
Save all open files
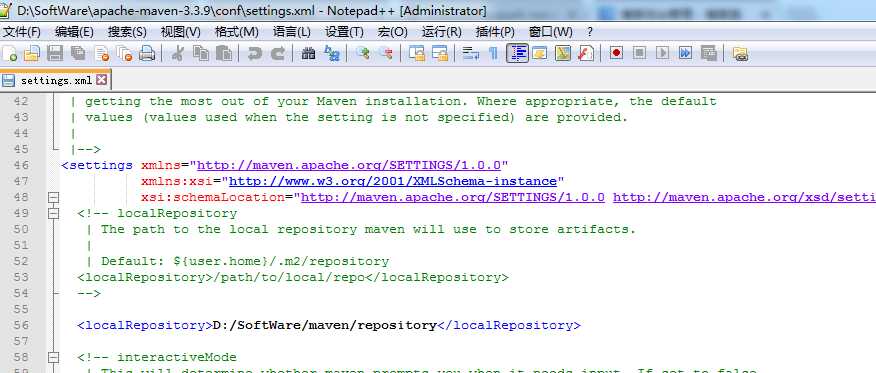click(x=78, y=54)
